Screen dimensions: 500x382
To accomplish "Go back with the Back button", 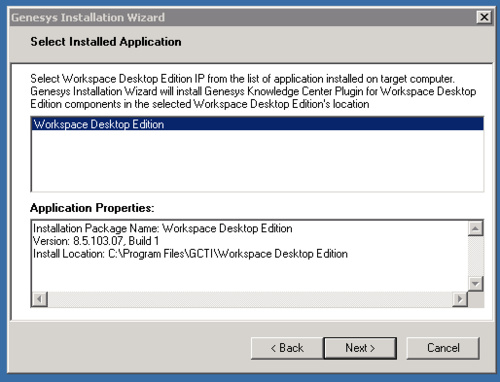I will click(x=287, y=348).
